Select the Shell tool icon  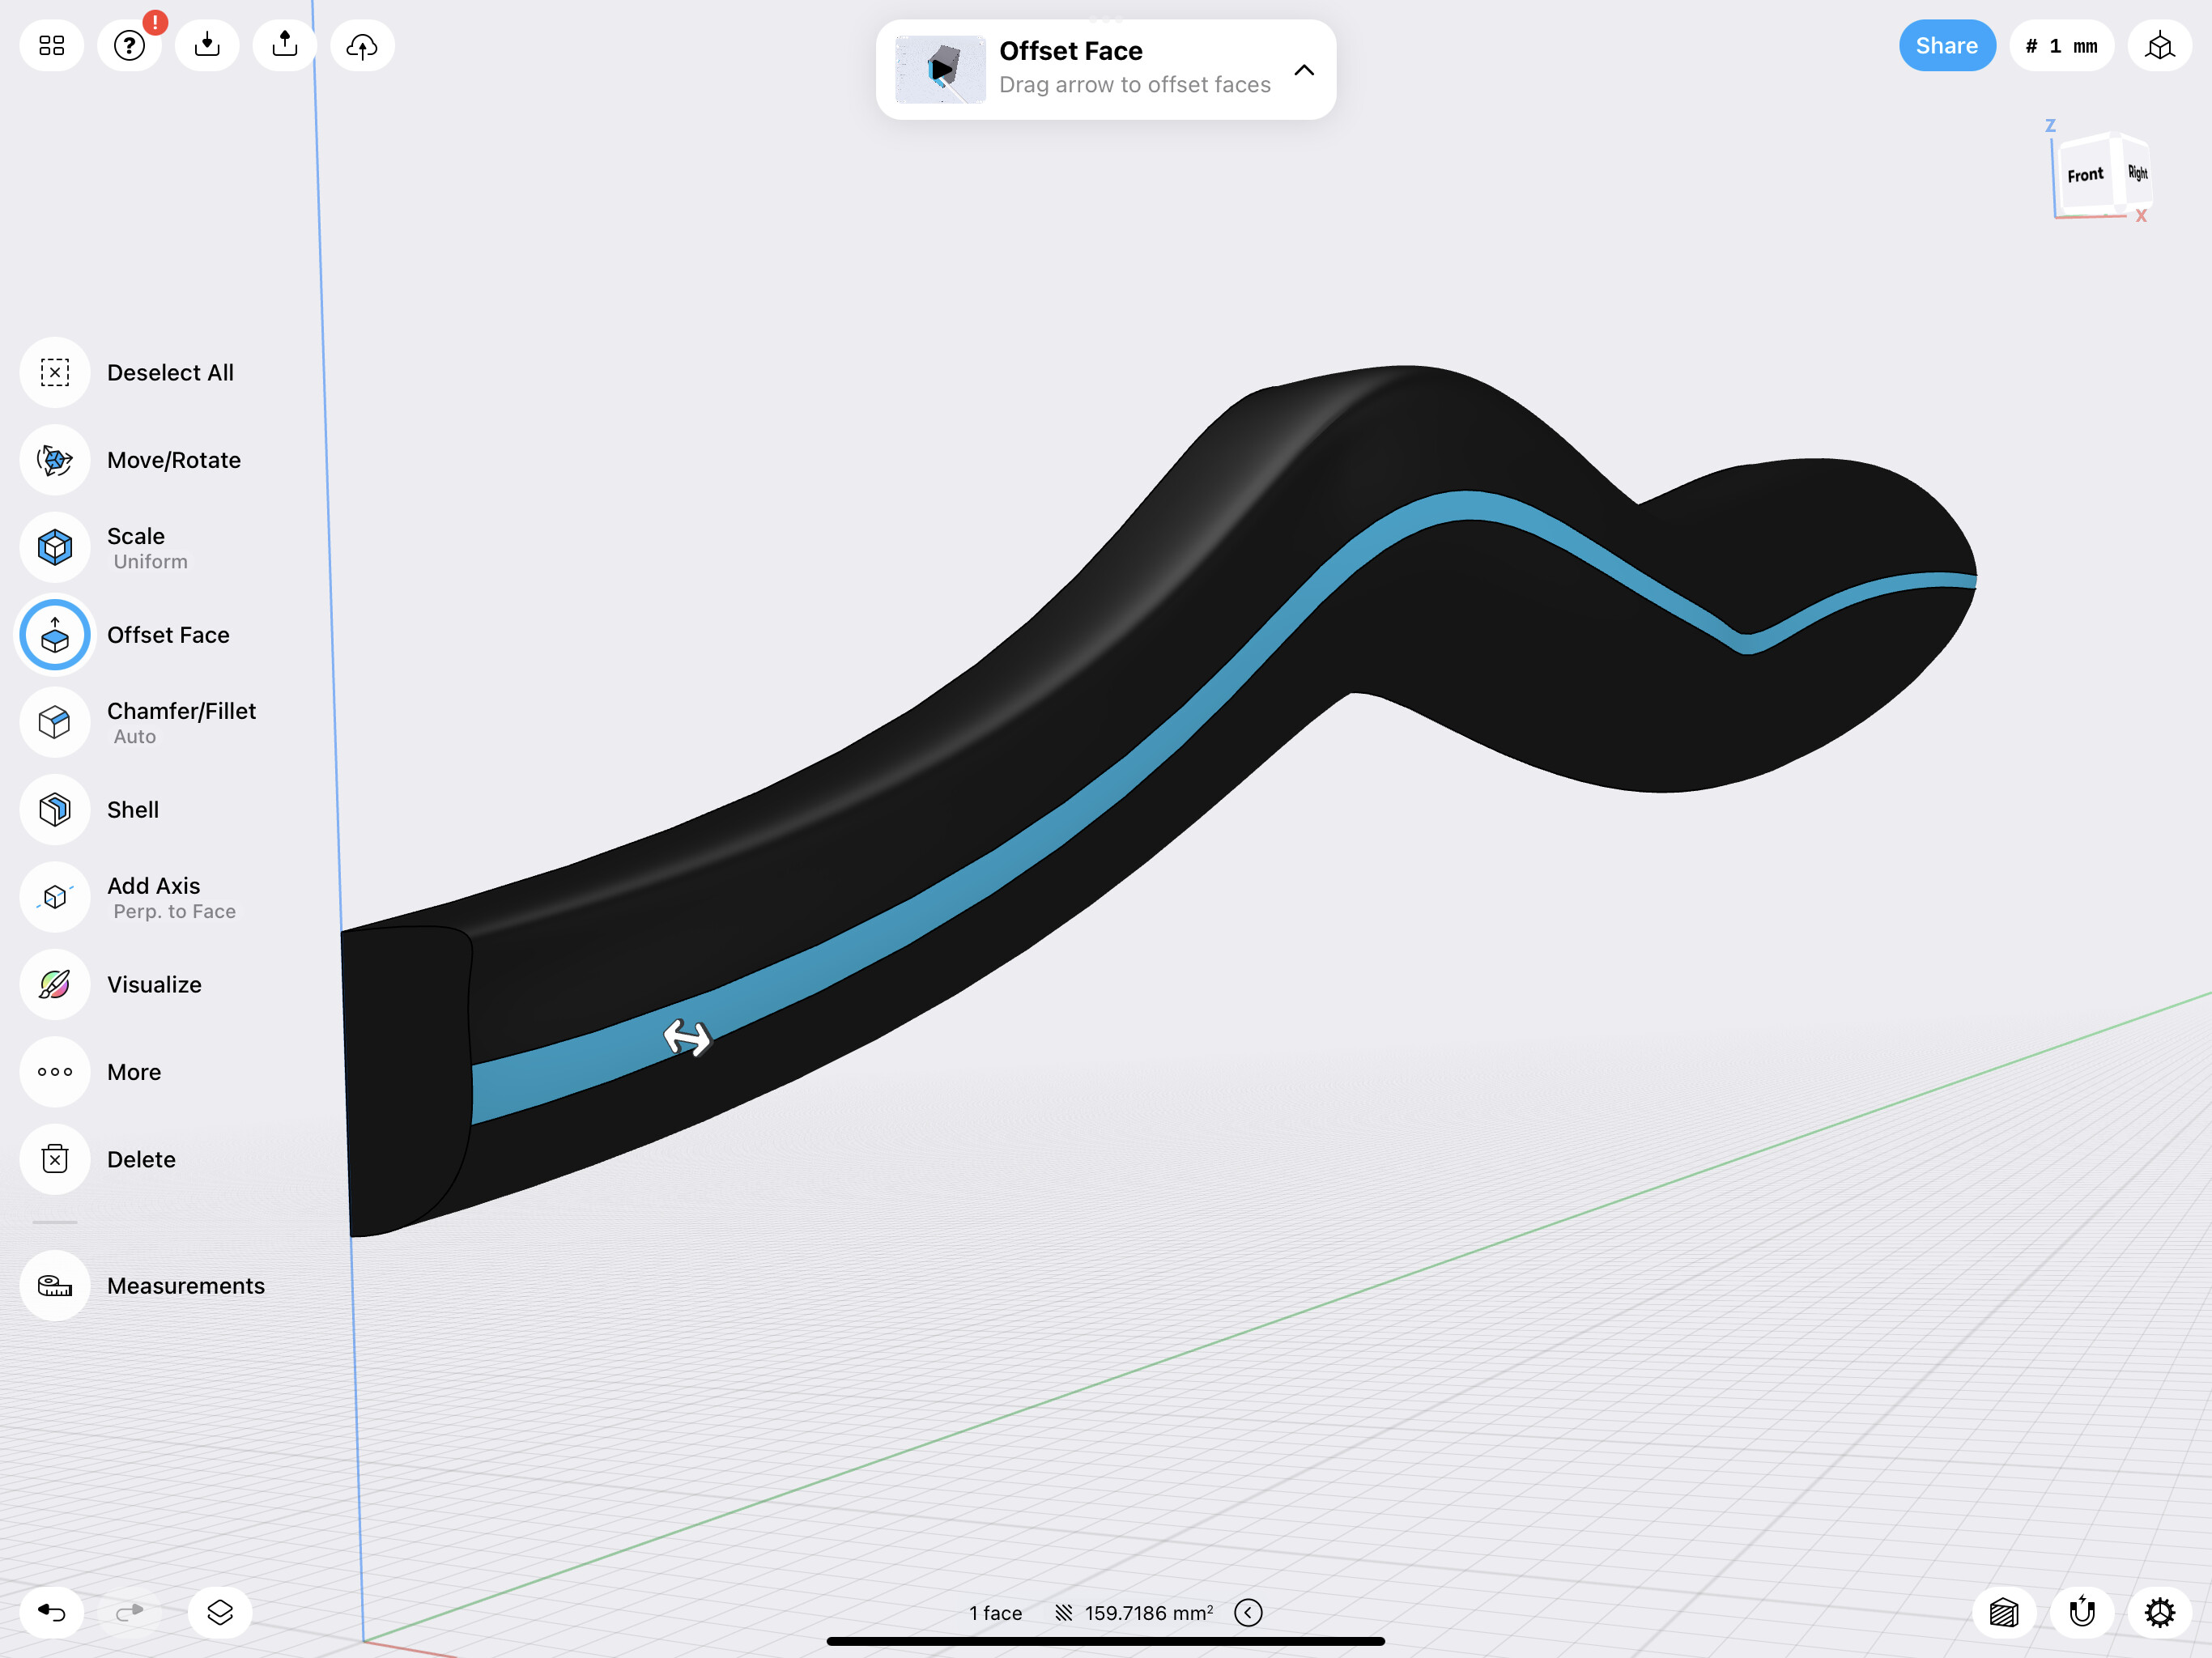click(x=55, y=810)
